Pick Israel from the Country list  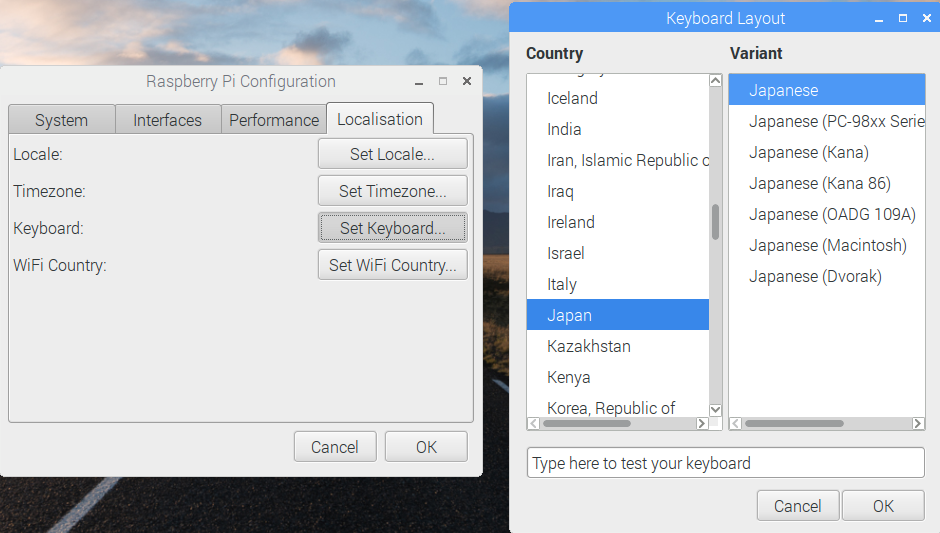click(x=617, y=254)
